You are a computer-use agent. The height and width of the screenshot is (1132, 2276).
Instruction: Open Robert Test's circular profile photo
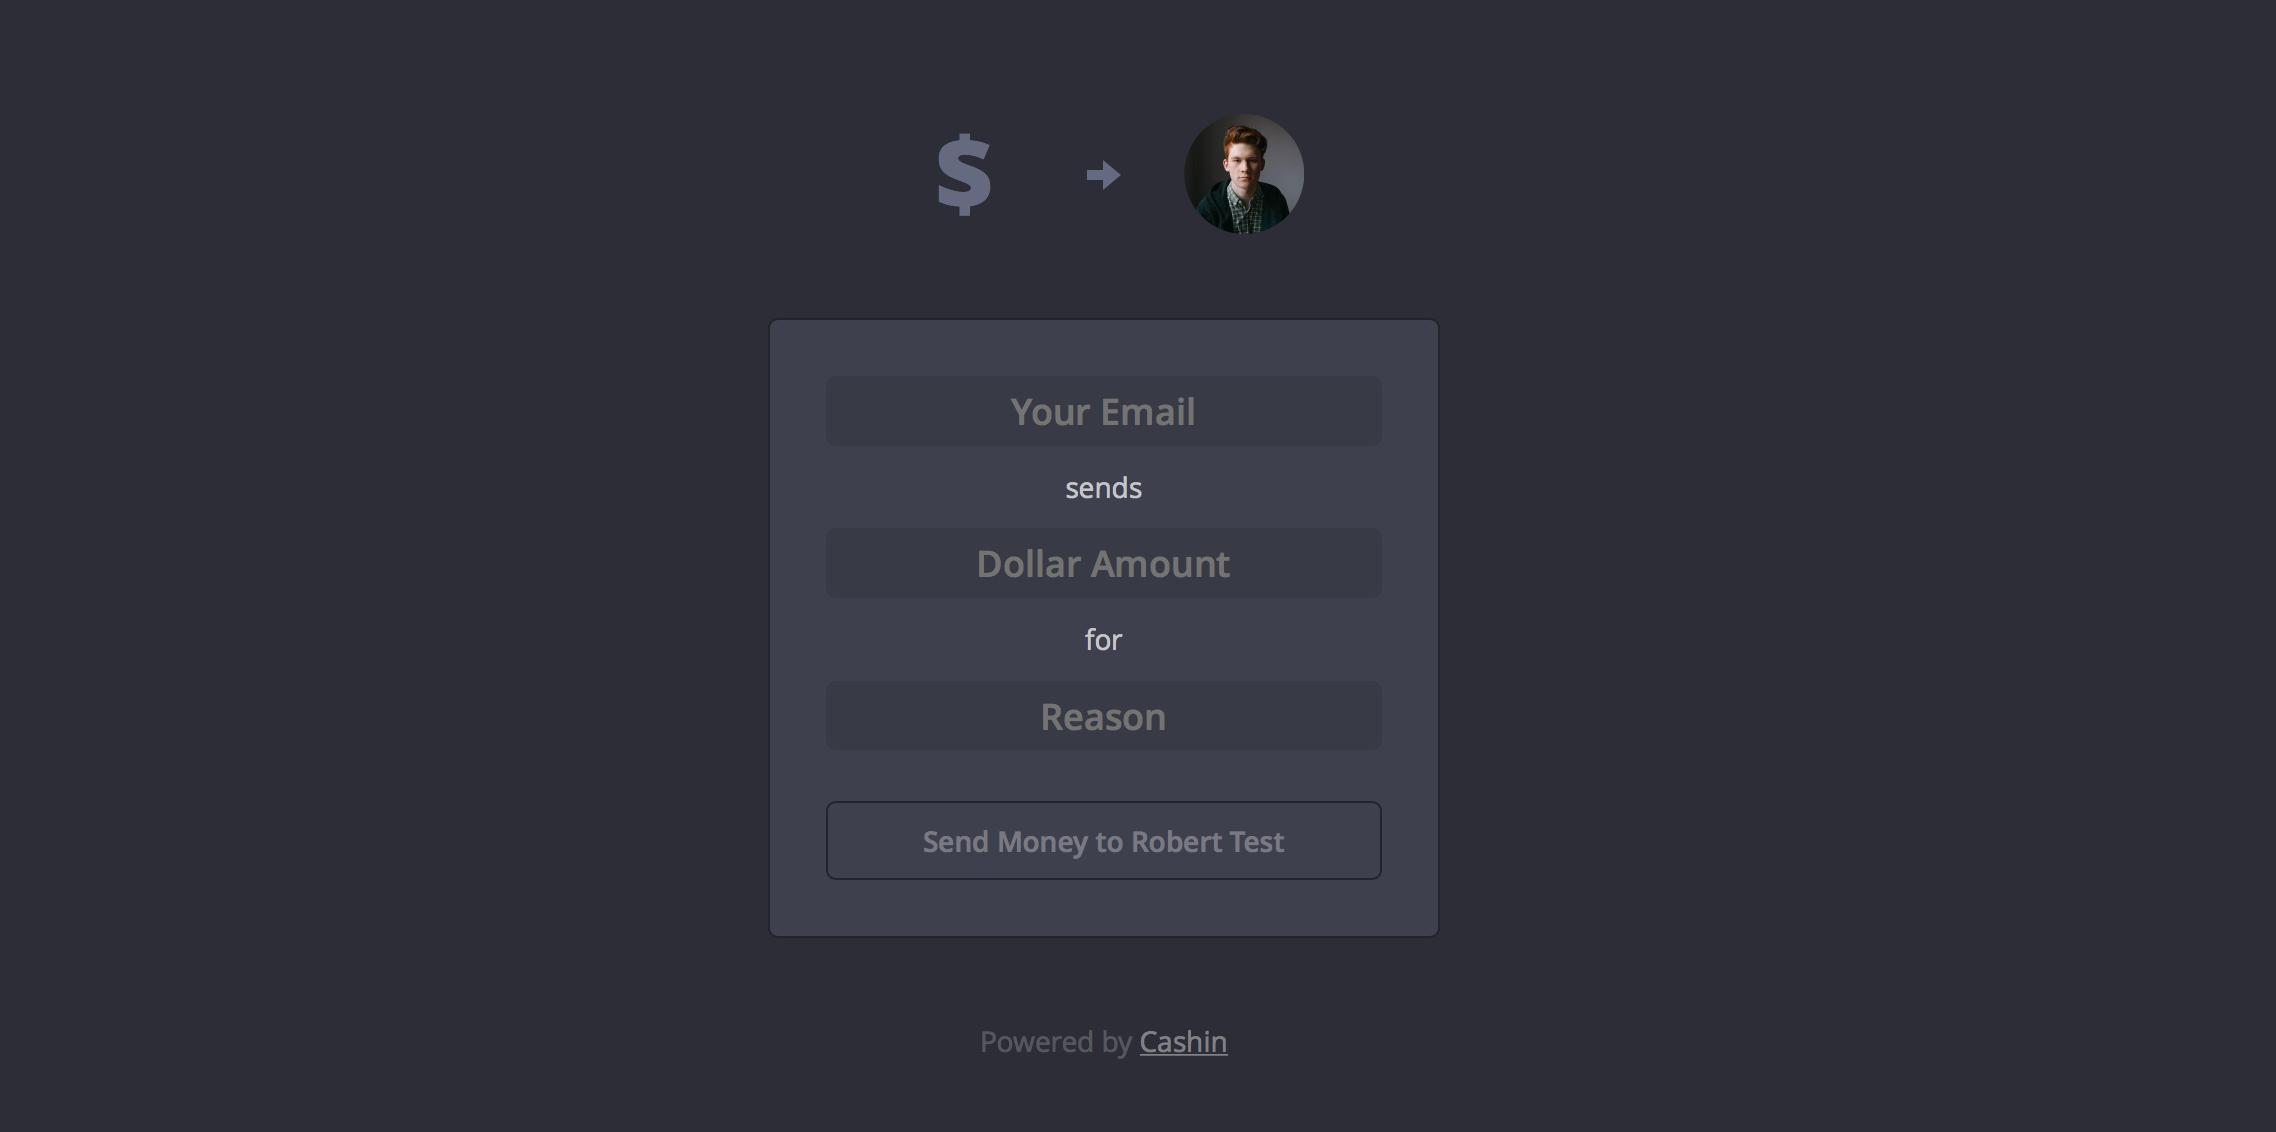coord(1244,174)
